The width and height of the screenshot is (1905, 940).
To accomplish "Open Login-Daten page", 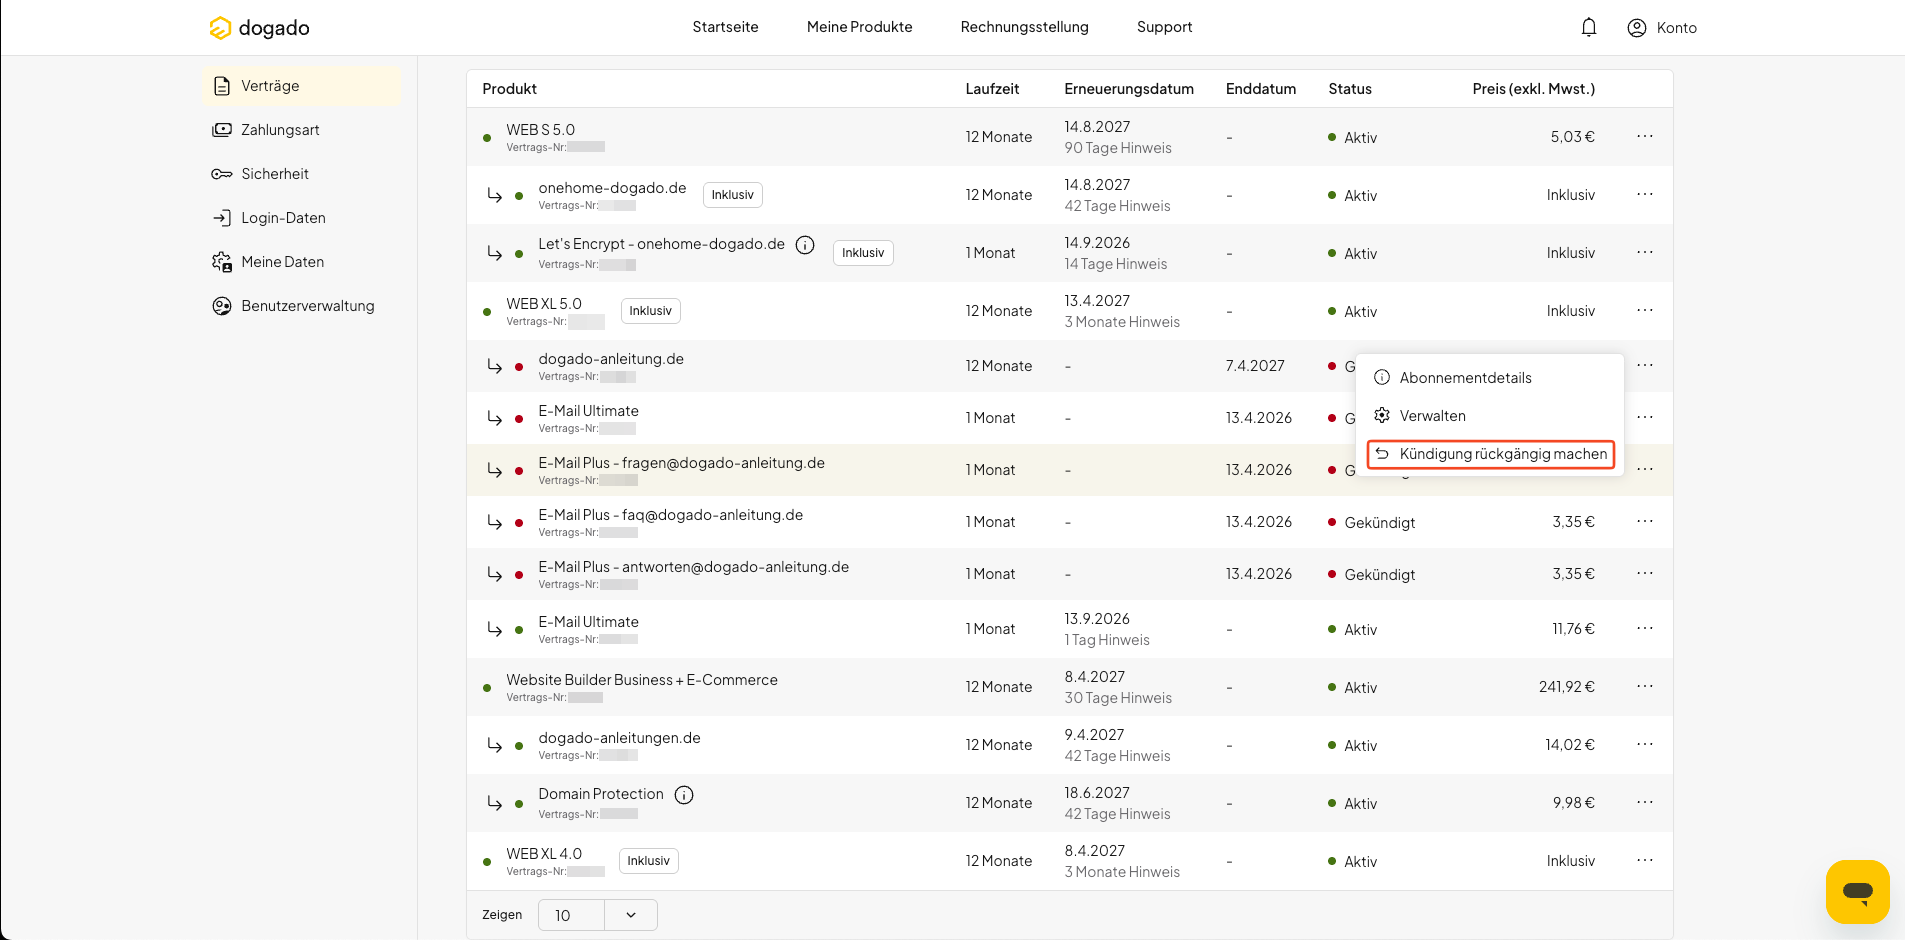I will (x=302, y=218).
